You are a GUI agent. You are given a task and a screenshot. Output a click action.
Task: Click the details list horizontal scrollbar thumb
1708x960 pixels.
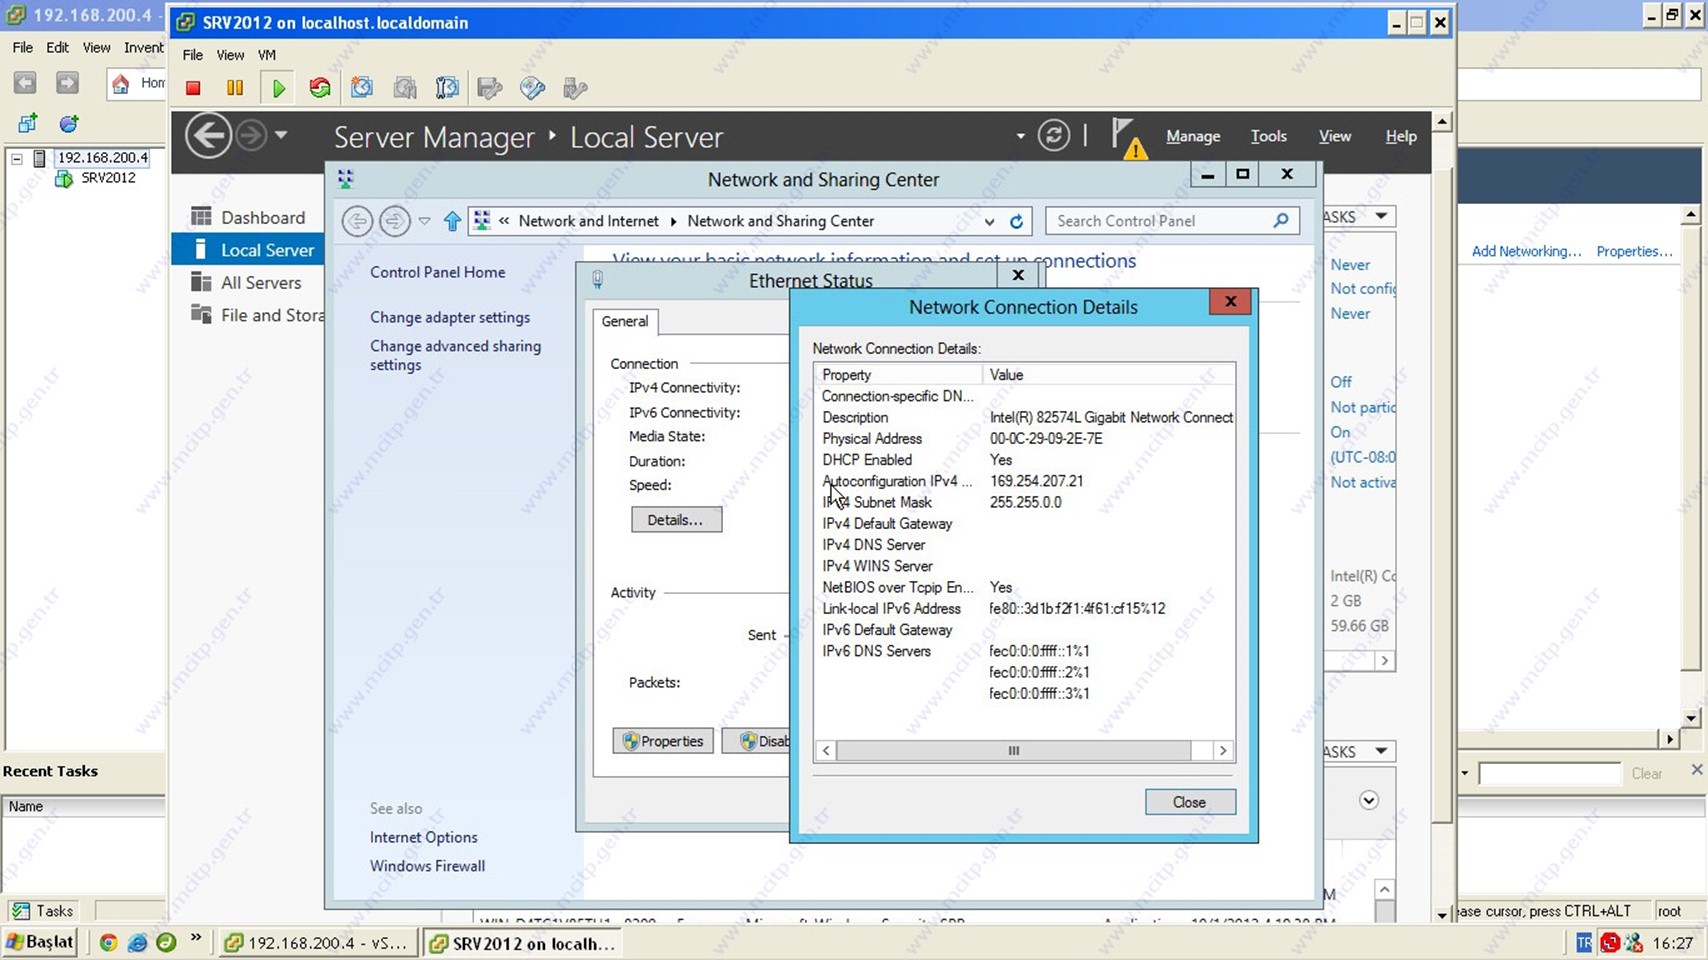click(x=1013, y=751)
